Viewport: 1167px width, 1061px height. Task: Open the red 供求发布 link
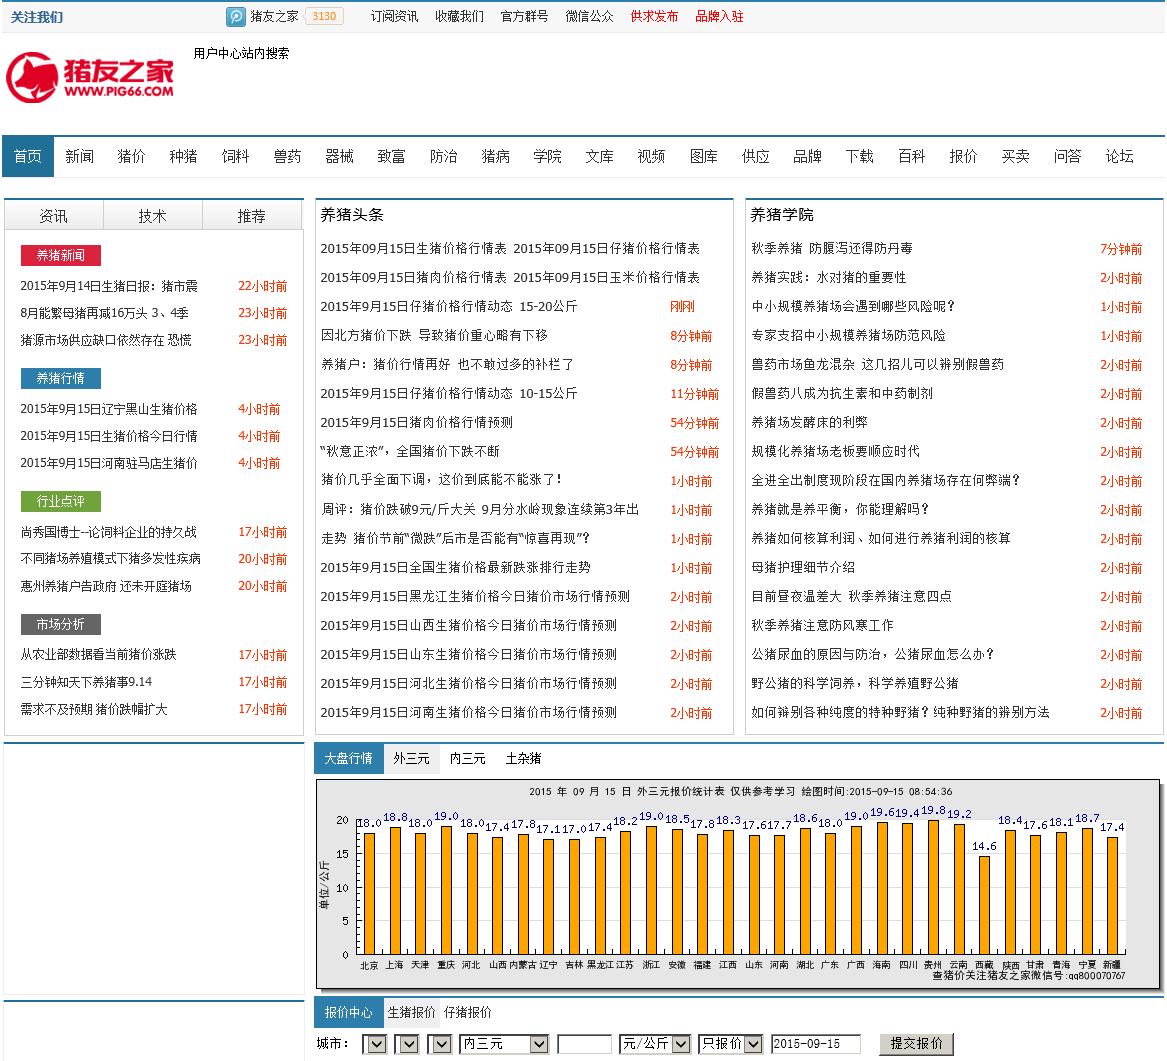(x=654, y=16)
